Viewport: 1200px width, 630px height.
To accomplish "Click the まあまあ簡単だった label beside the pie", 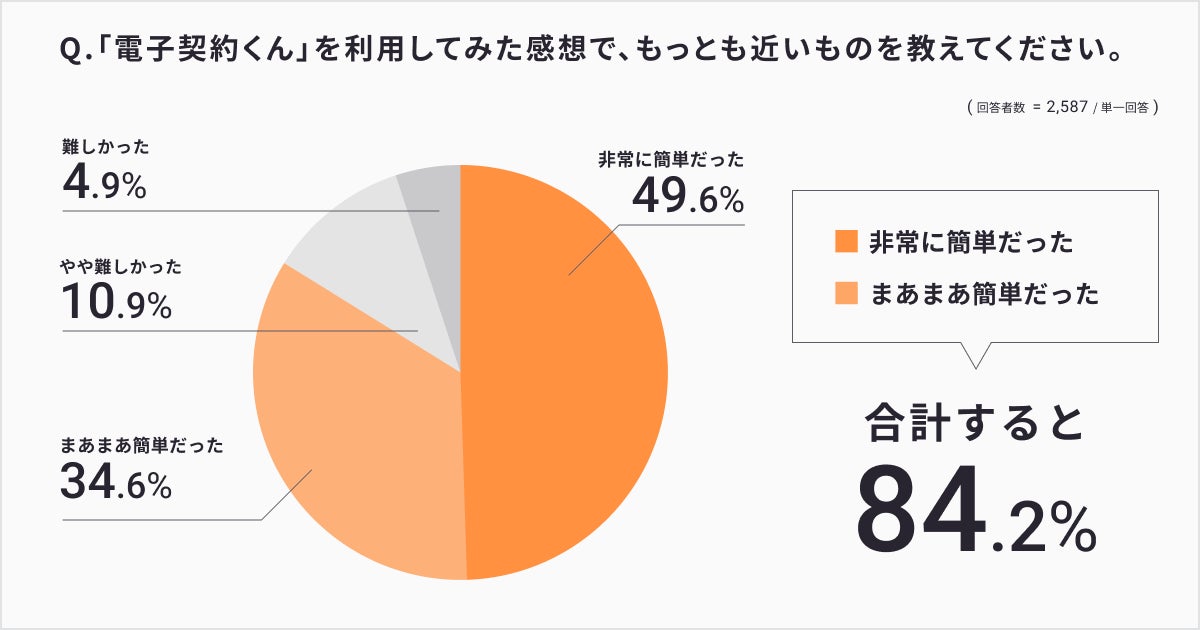I will pyautogui.click(x=142, y=445).
